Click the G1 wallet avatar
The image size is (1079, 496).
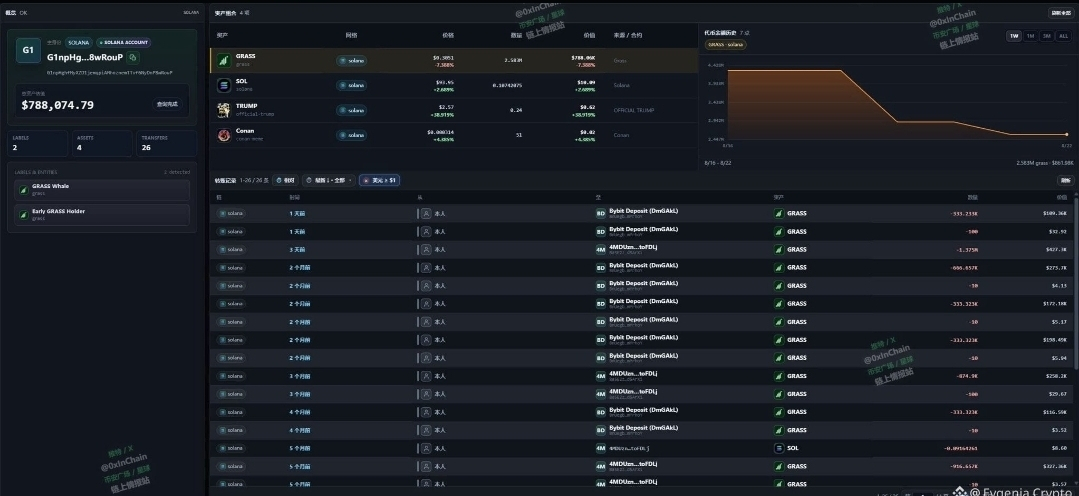[28, 50]
